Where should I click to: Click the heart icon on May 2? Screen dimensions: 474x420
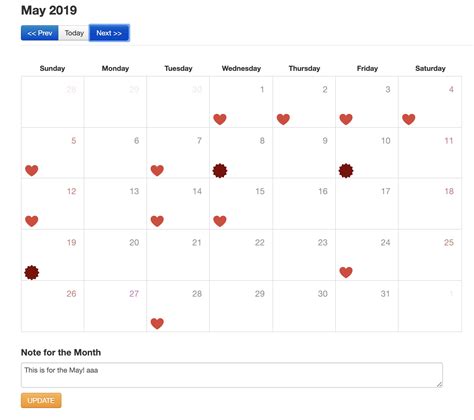[x=283, y=119]
